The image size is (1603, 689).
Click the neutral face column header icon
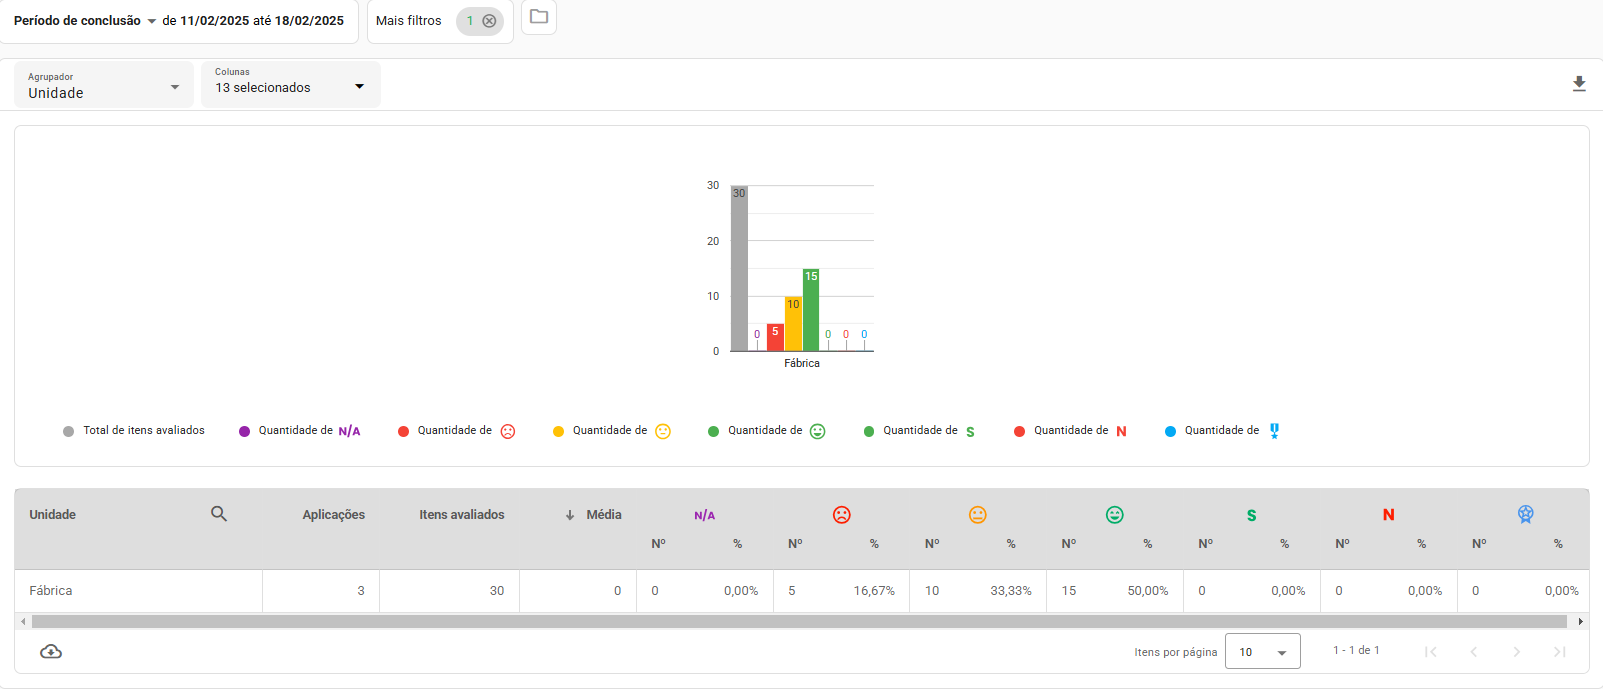point(978,515)
